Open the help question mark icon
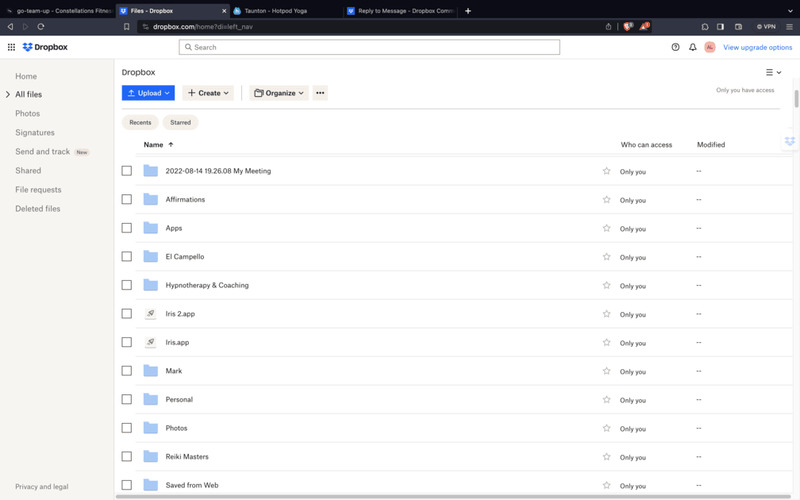Viewport: 800px width, 500px height. (675, 47)
